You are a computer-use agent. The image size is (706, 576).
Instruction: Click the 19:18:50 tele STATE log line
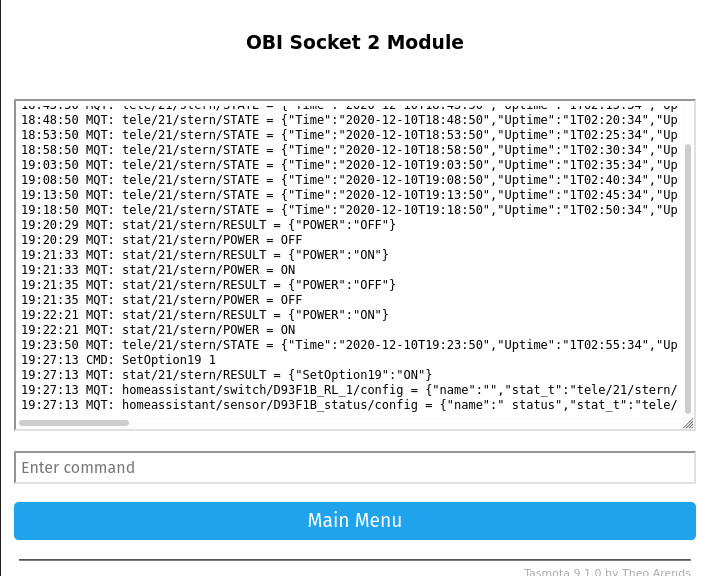point(348,210)
